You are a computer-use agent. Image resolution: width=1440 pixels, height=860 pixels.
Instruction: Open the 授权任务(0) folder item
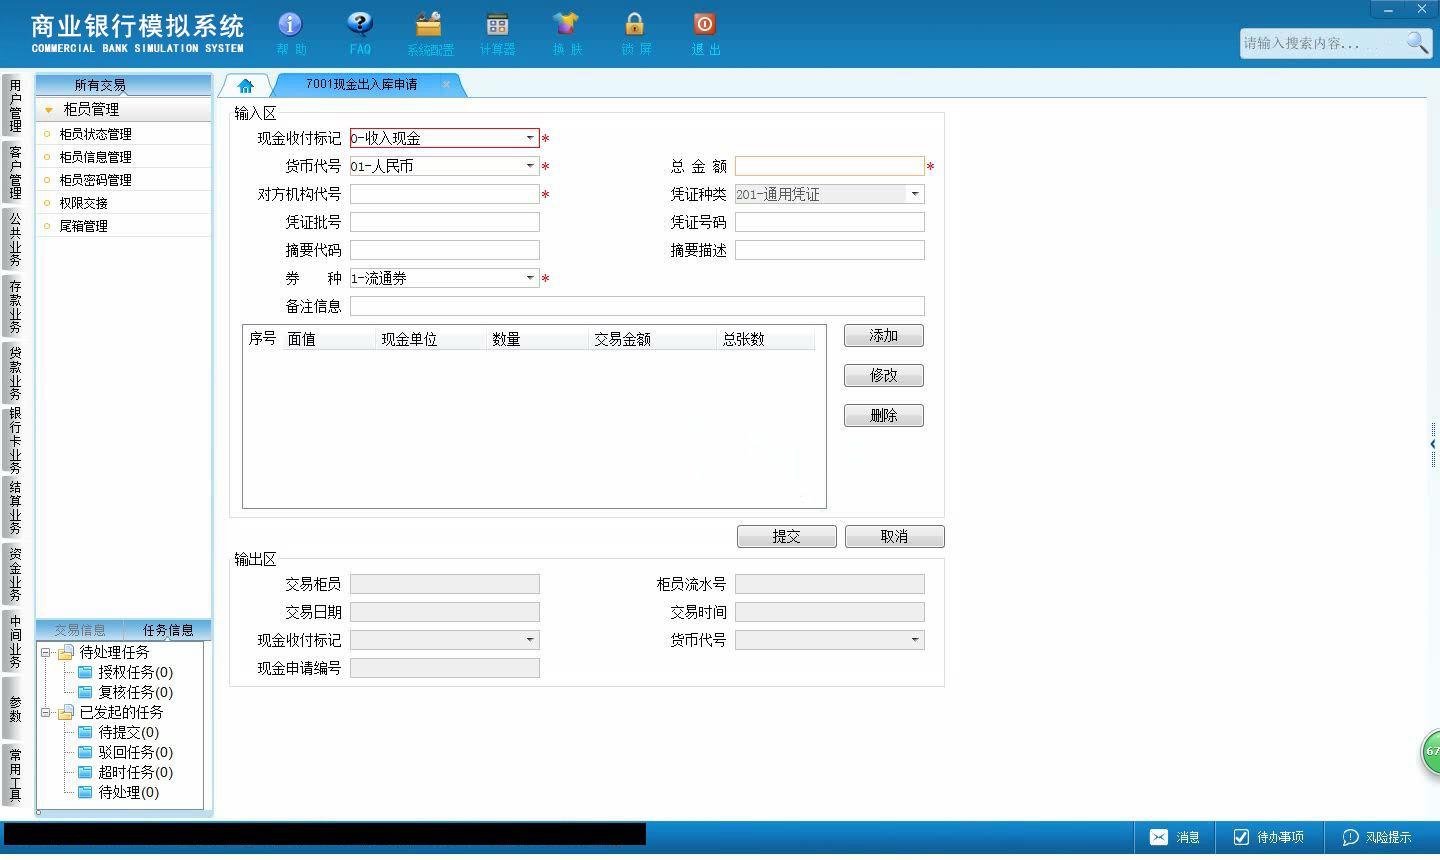click(x=125, y=672)
